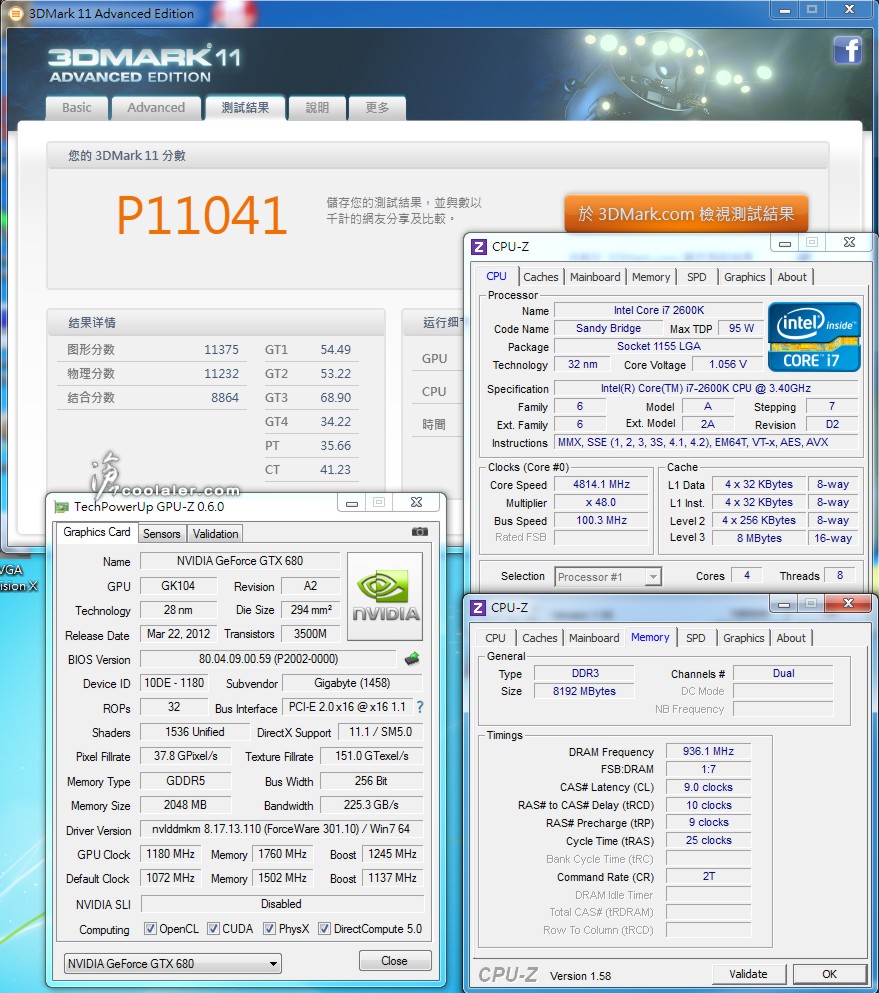
Task: Click the Bus Interface question mark
Action: (x=420, y=707)
